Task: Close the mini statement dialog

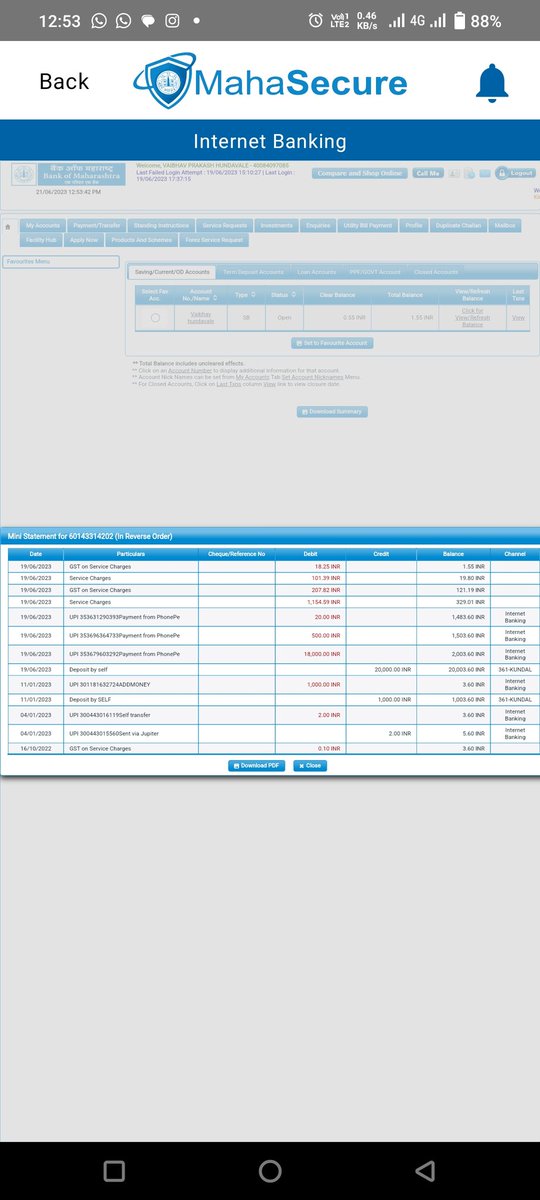Action: (310, 765)
